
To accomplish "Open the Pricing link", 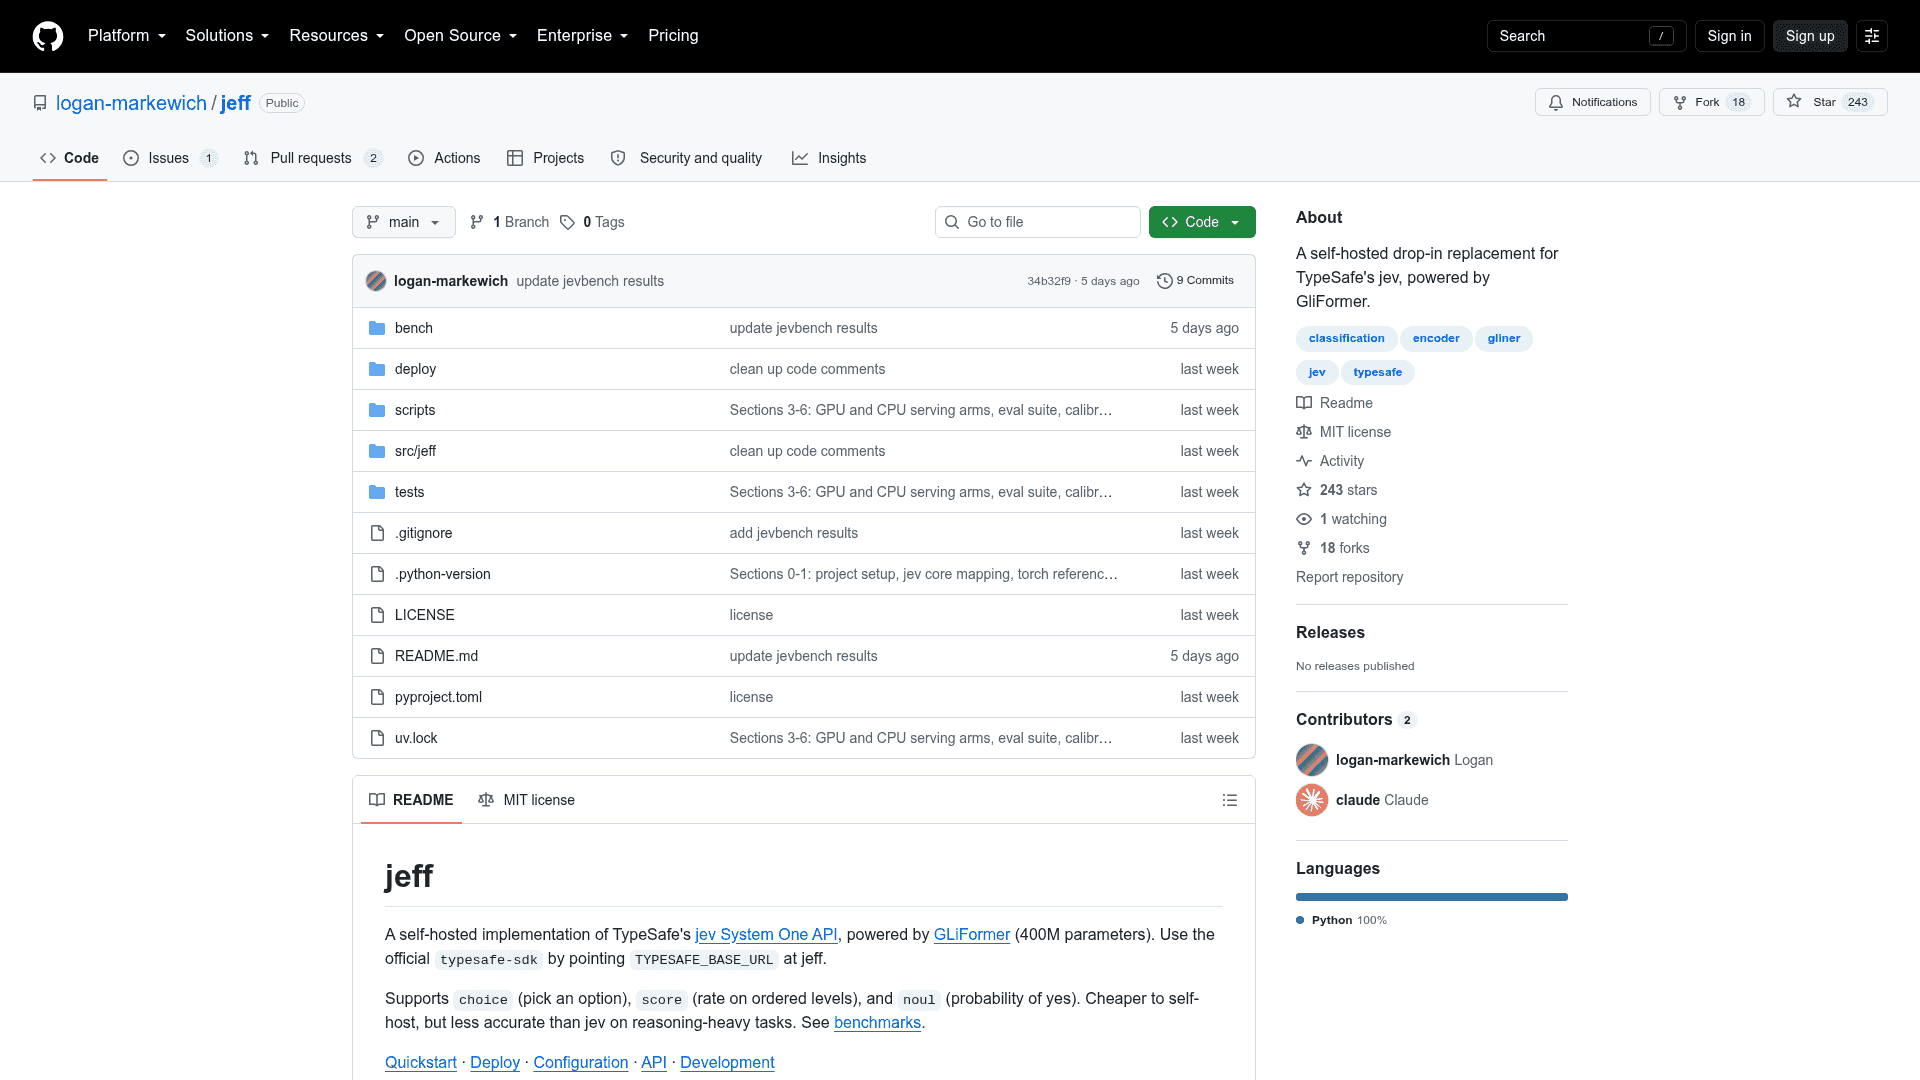I will point(673,36).
